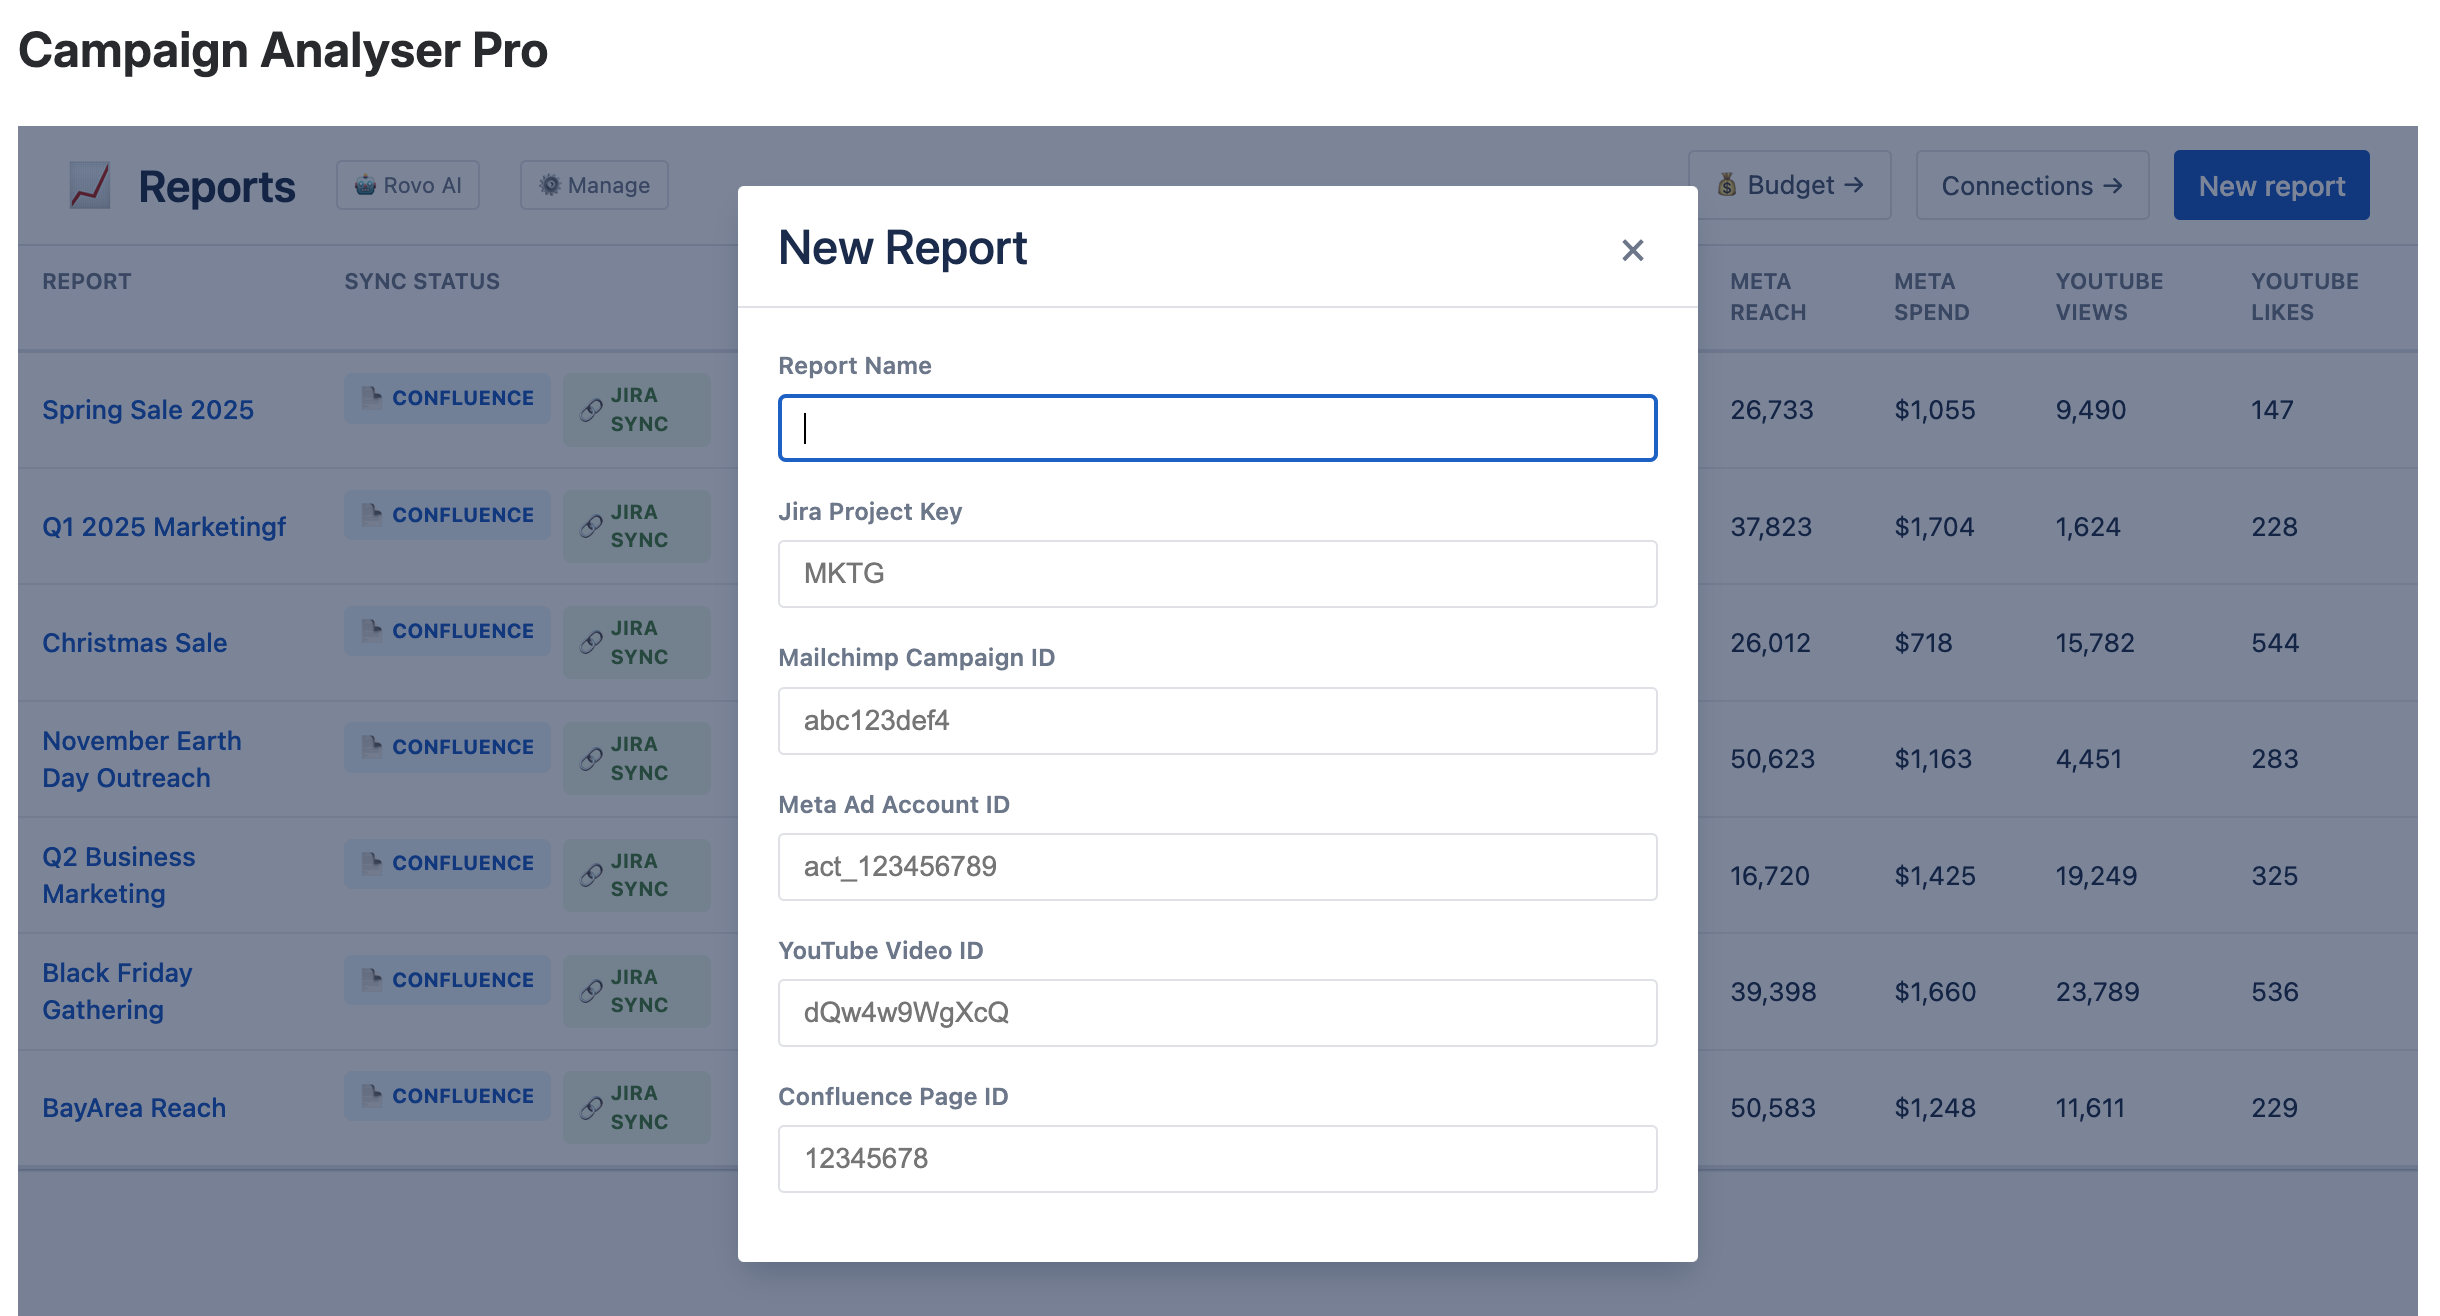Click Confluence badge for Black Friday Gathering
Screen dimensions: 2440x1316
[x=447, y=980]
